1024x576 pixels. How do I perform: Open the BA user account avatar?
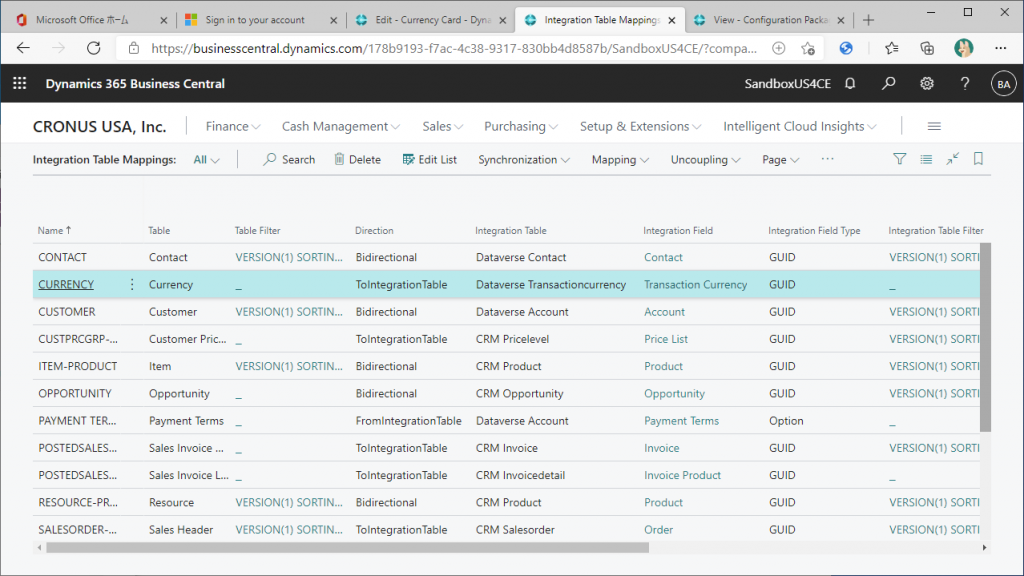tap(1003, 84)
